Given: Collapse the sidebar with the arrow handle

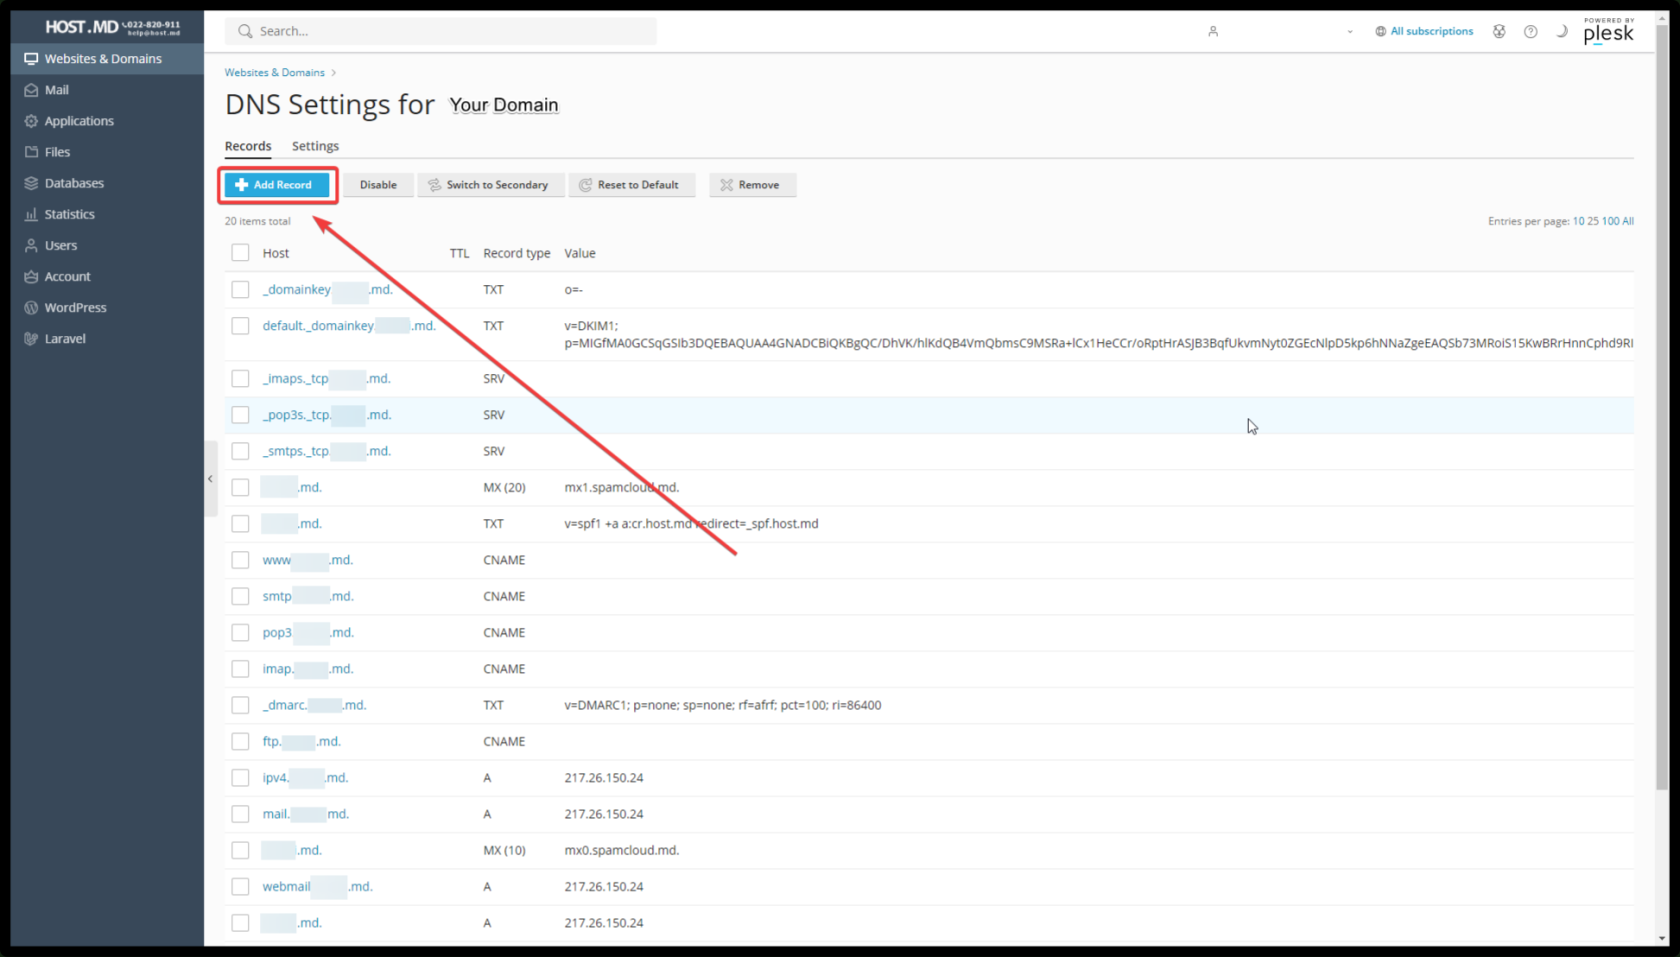Looking at the screenshot, I should coord(210,479).
